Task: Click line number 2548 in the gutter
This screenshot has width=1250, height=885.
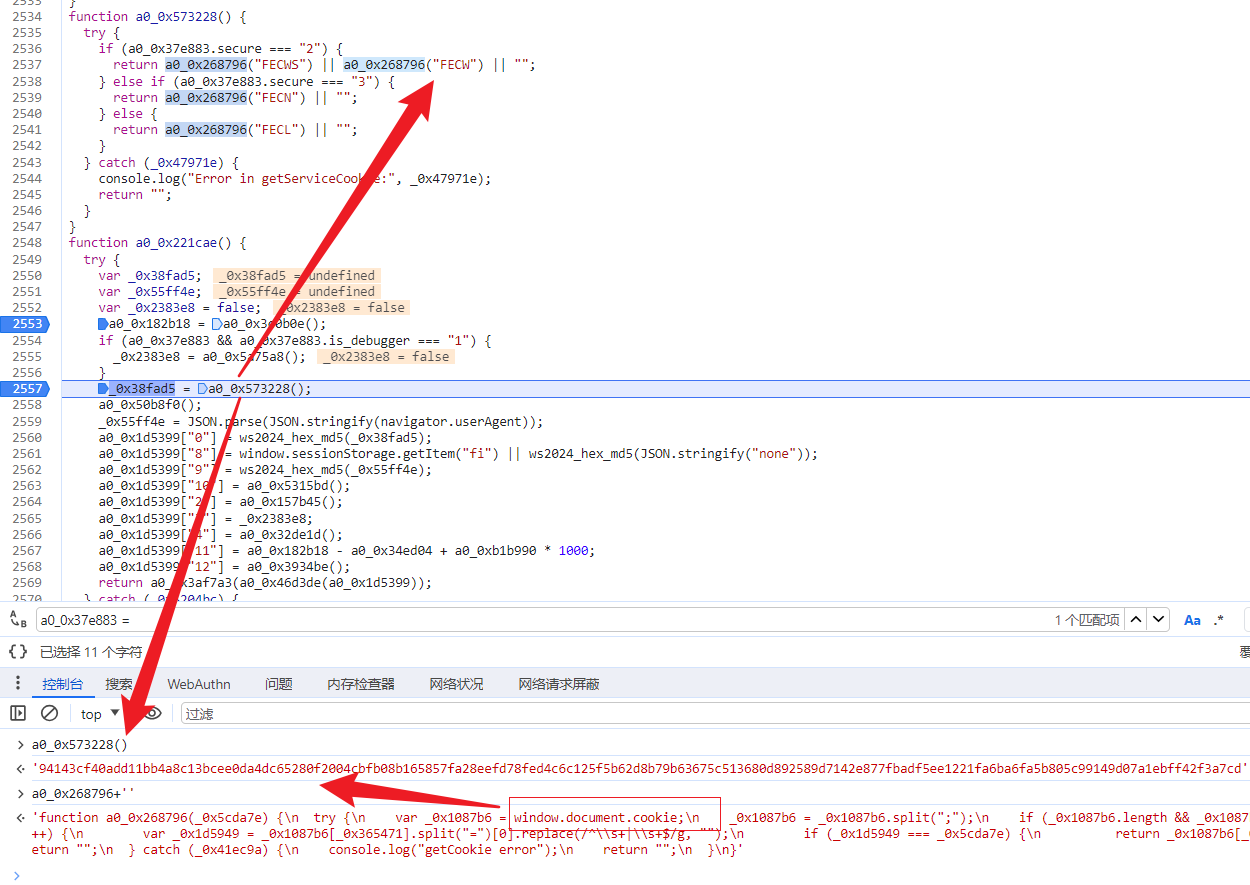Action: tap(27, 243)
